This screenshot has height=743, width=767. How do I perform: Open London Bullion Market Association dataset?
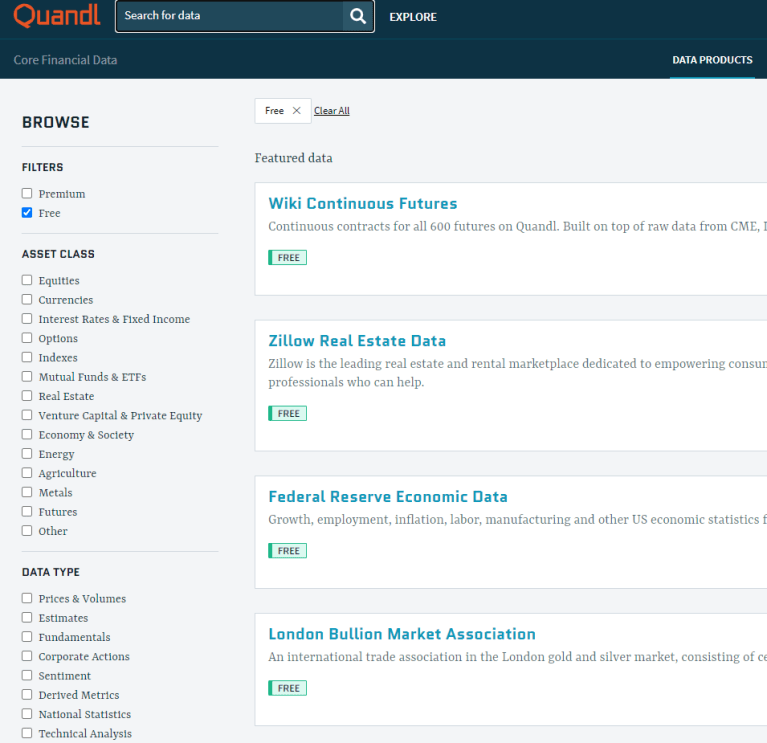coord(402,634)
